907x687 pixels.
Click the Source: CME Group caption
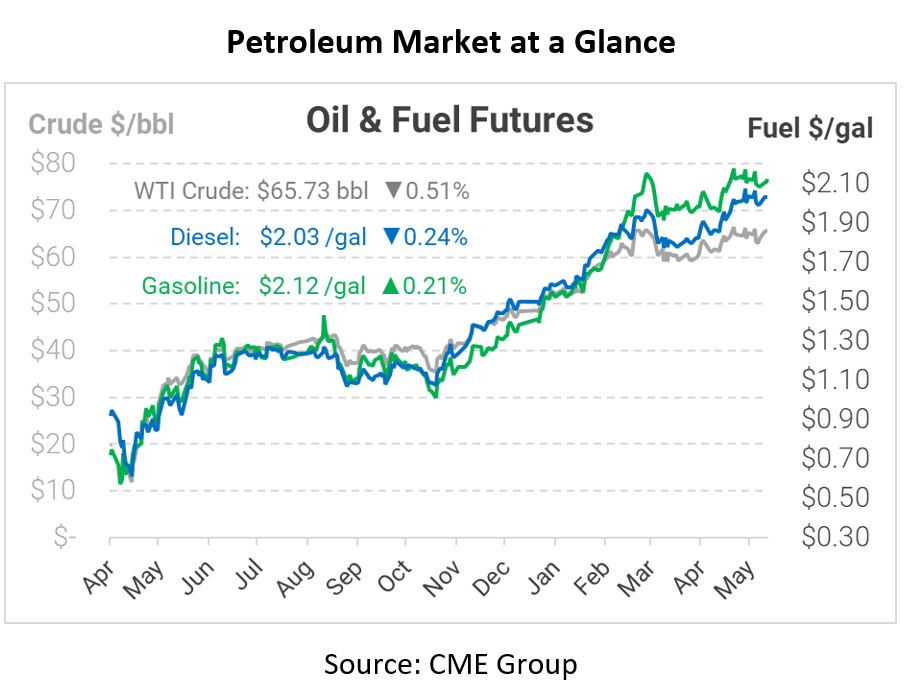[450, 663]
